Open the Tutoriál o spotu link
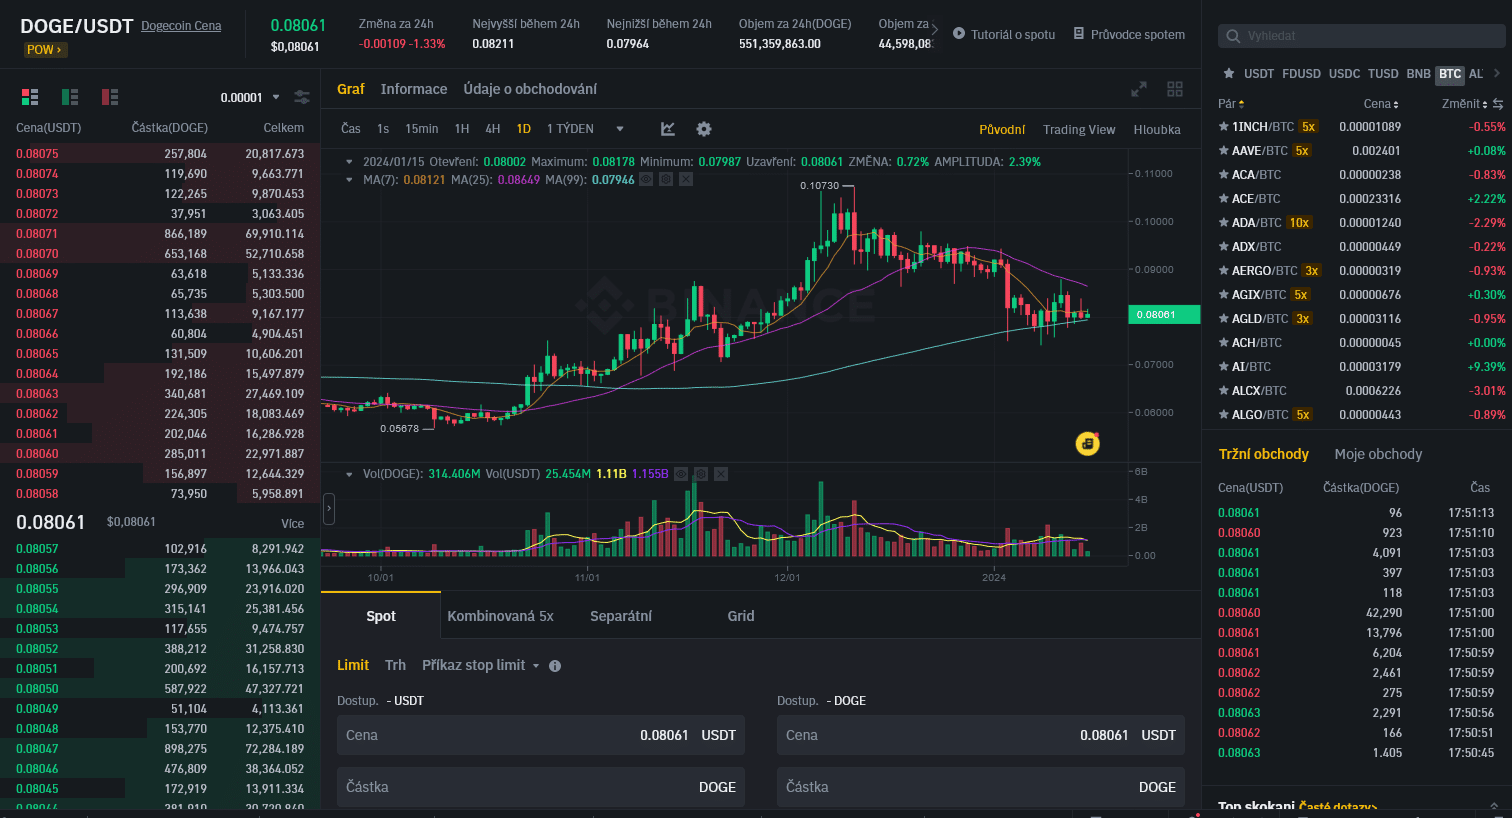 point(1014,34)
